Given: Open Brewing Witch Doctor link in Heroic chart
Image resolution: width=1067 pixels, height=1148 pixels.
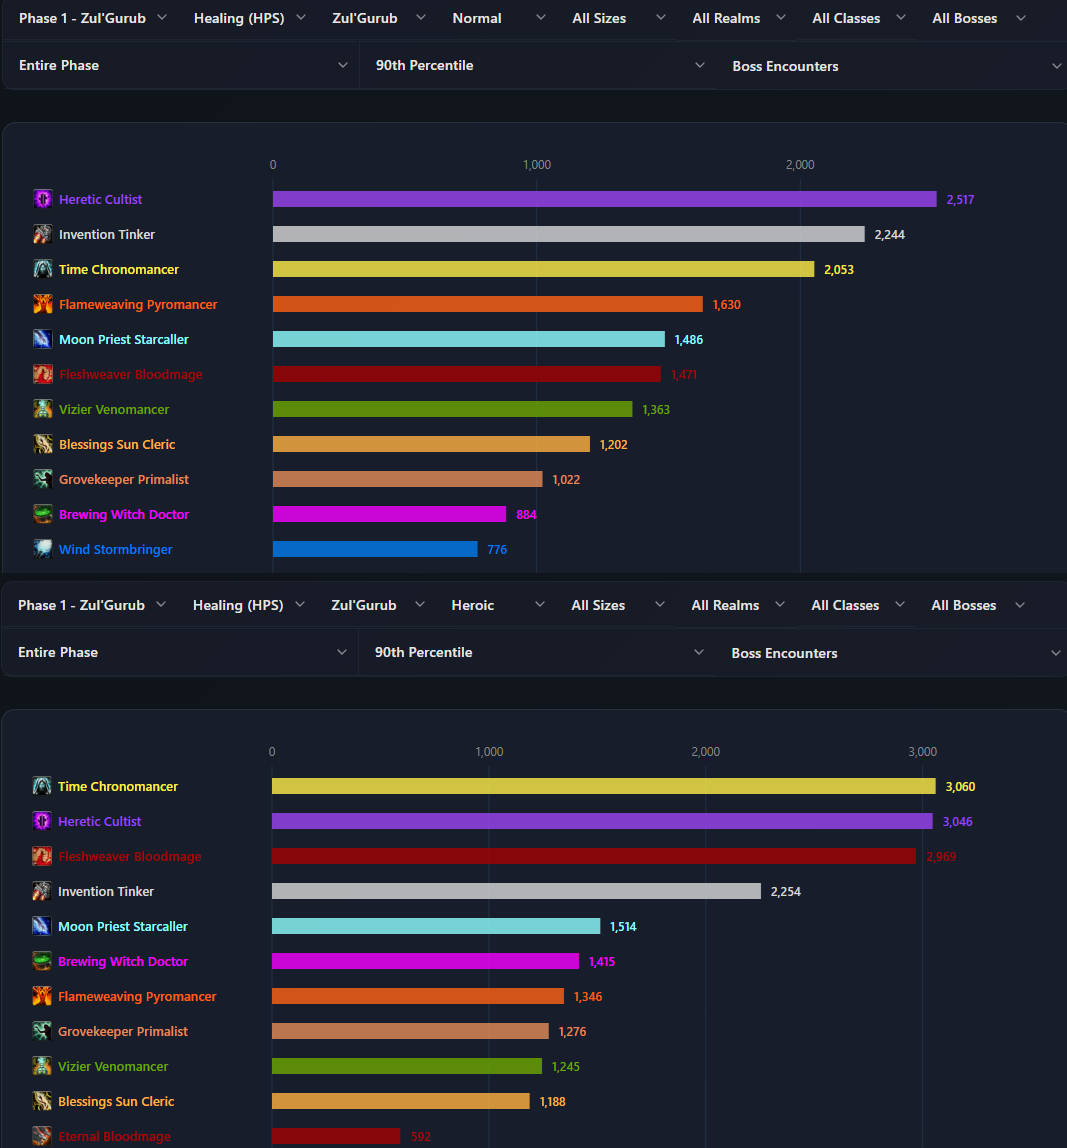Looking at the screenshot, I should pyautogui.click(x=123, y=961).
